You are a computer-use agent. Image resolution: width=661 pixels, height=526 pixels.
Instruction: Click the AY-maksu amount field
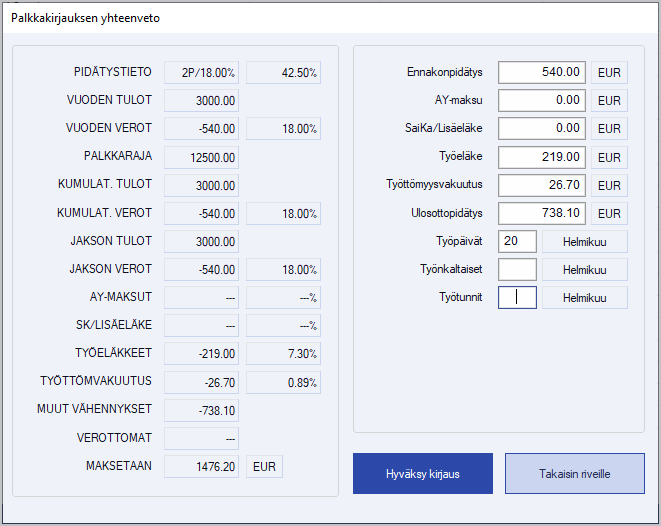pos(542,100)
